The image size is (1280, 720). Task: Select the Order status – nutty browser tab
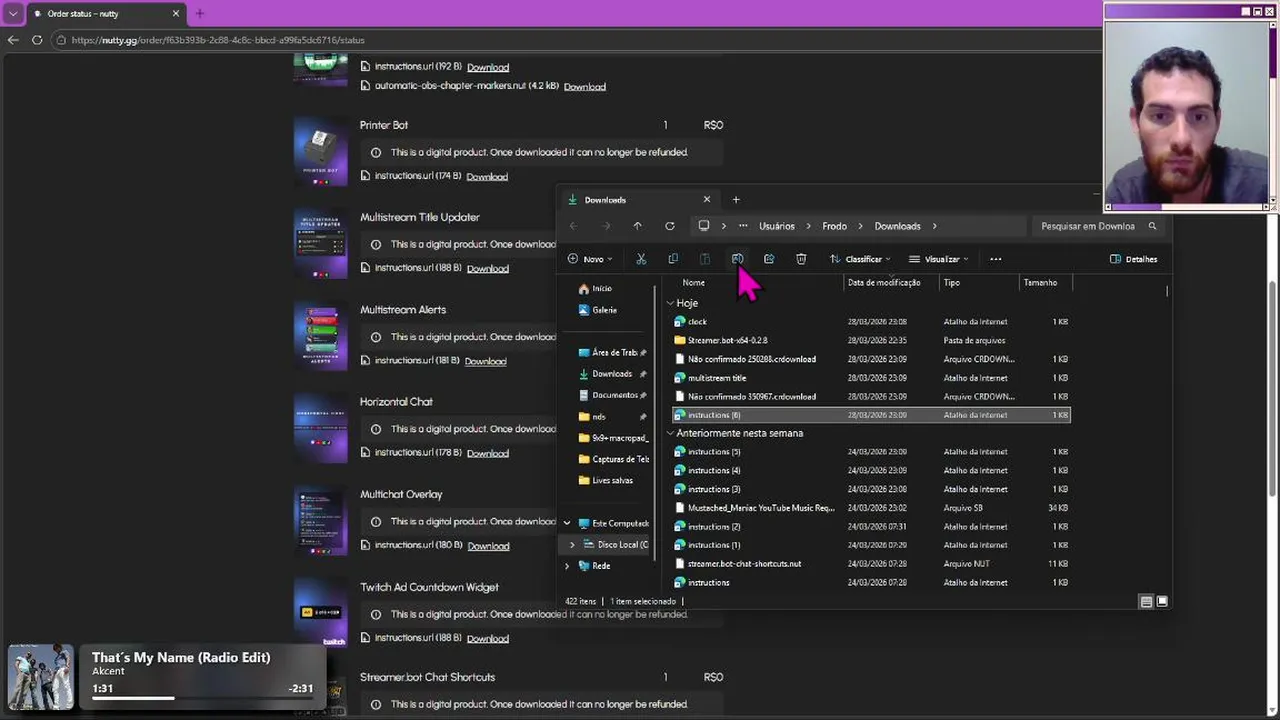point(107,14)
